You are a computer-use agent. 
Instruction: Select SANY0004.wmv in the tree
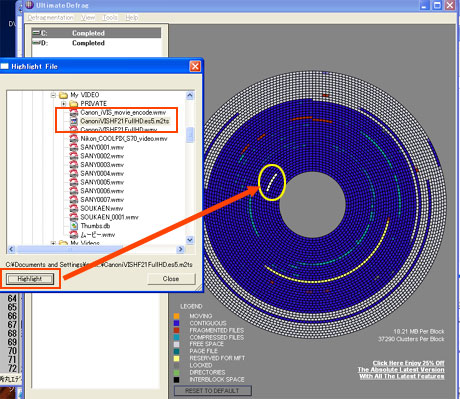pos(102,173)
